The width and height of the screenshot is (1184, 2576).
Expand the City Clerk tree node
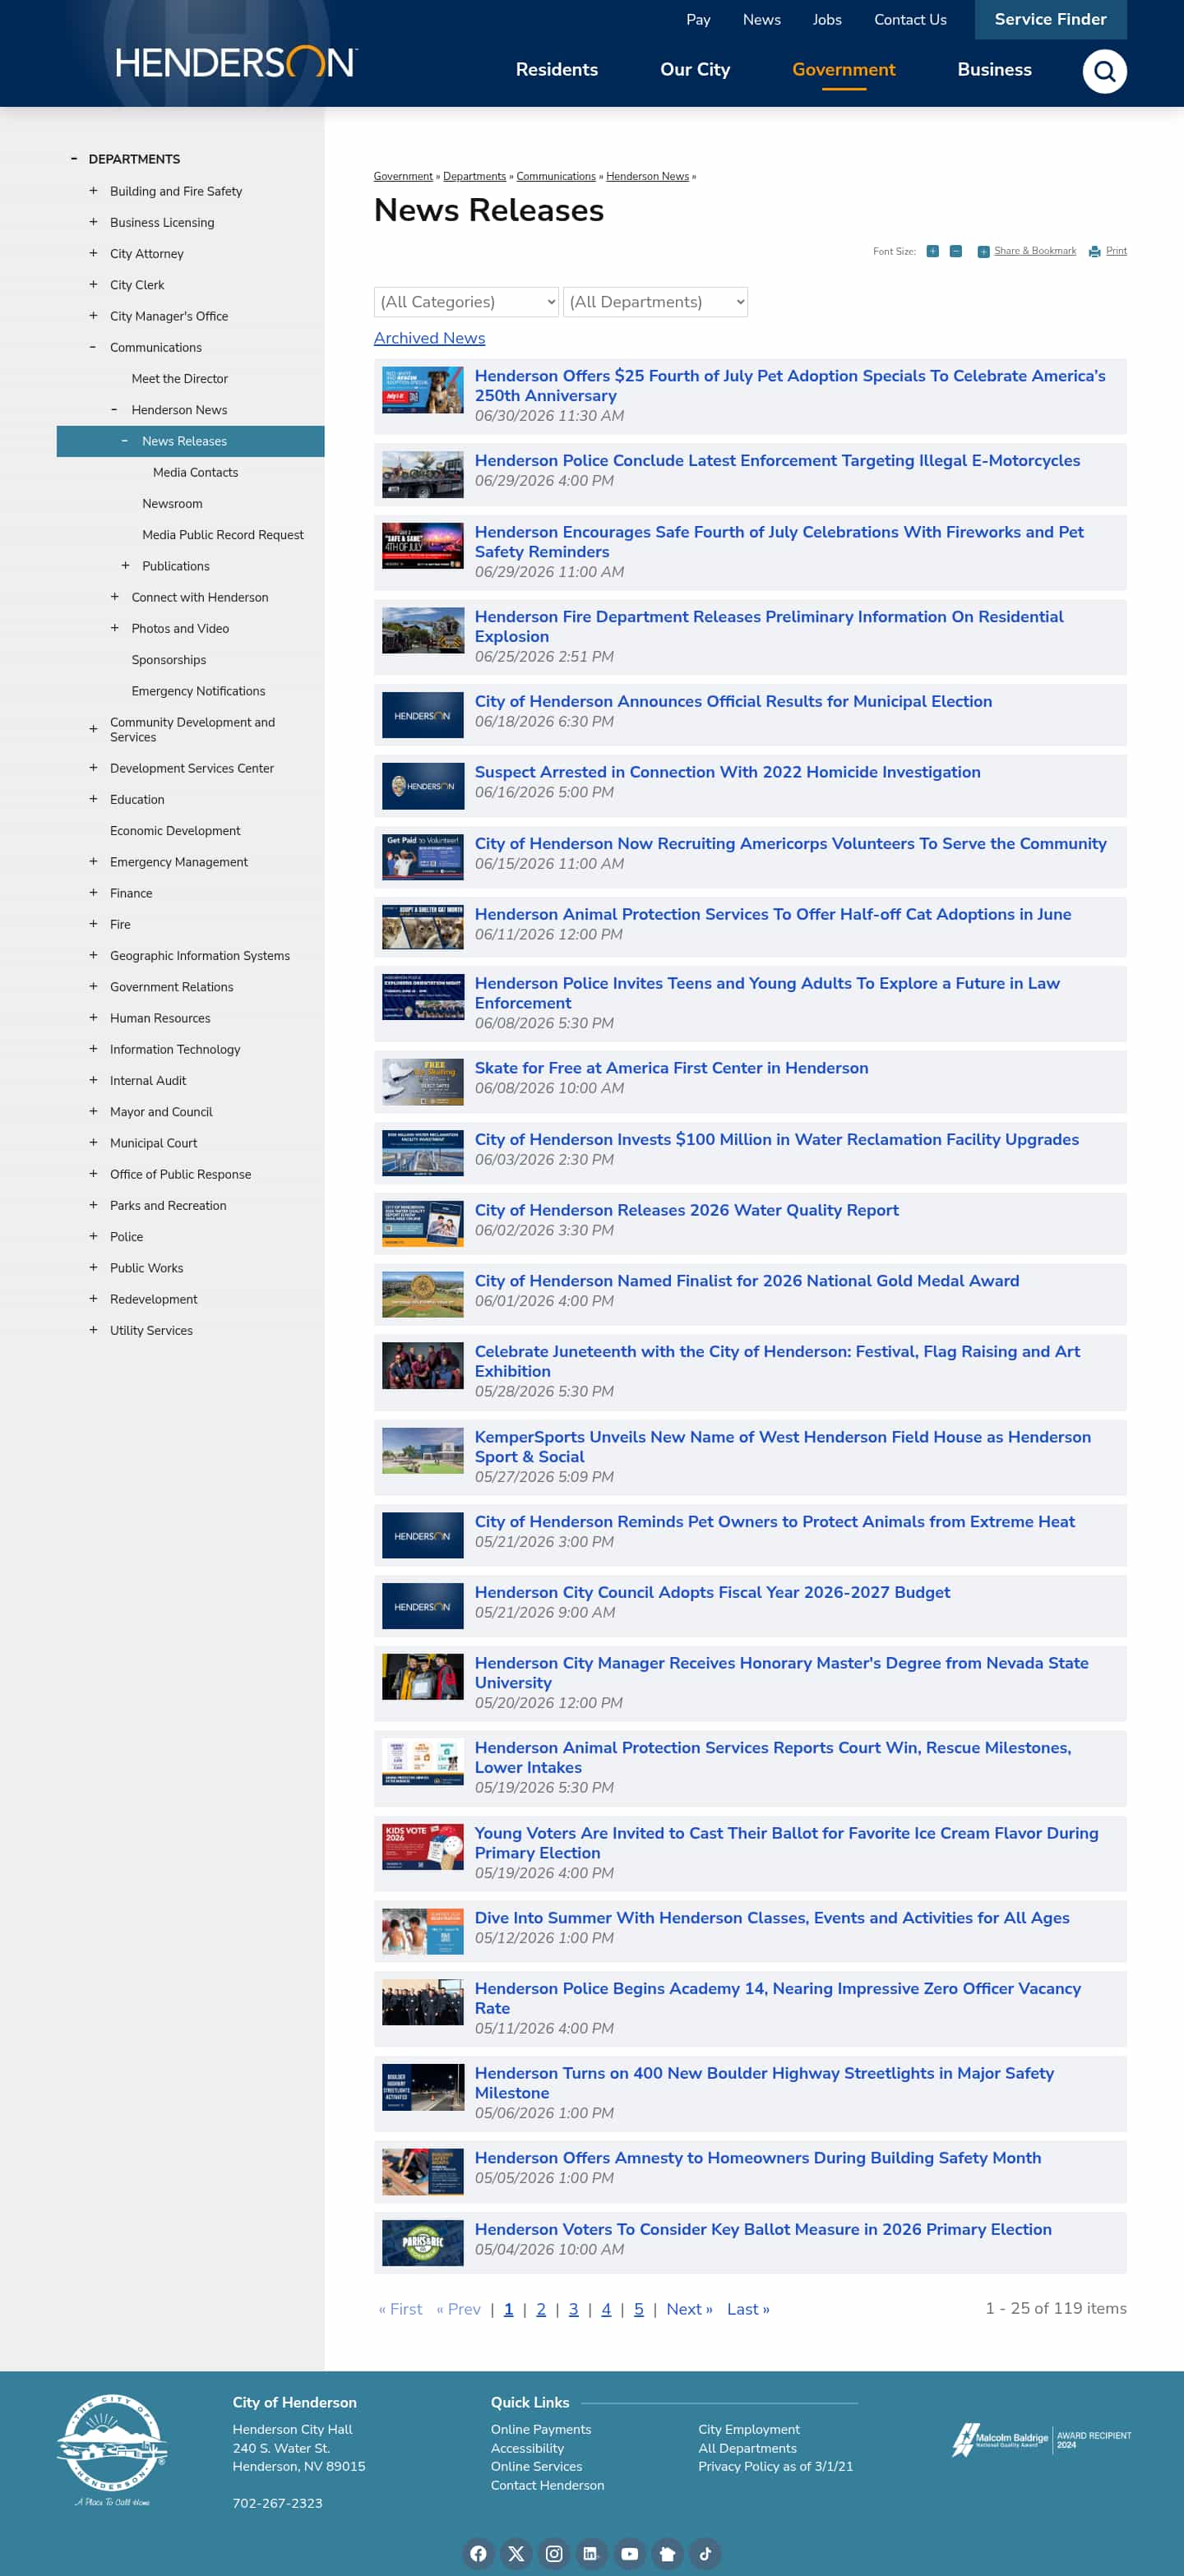[x=93, y=284]
